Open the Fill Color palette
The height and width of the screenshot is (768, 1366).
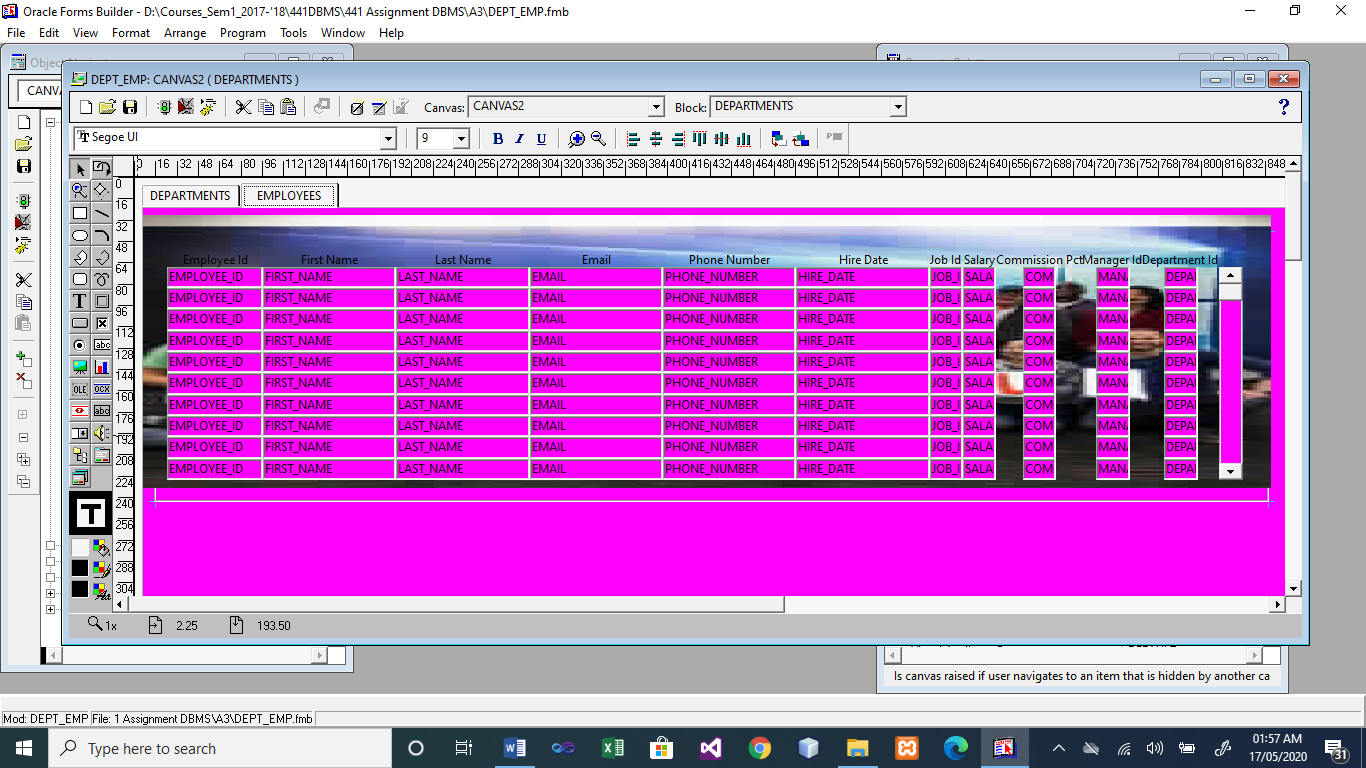(102, 548)
